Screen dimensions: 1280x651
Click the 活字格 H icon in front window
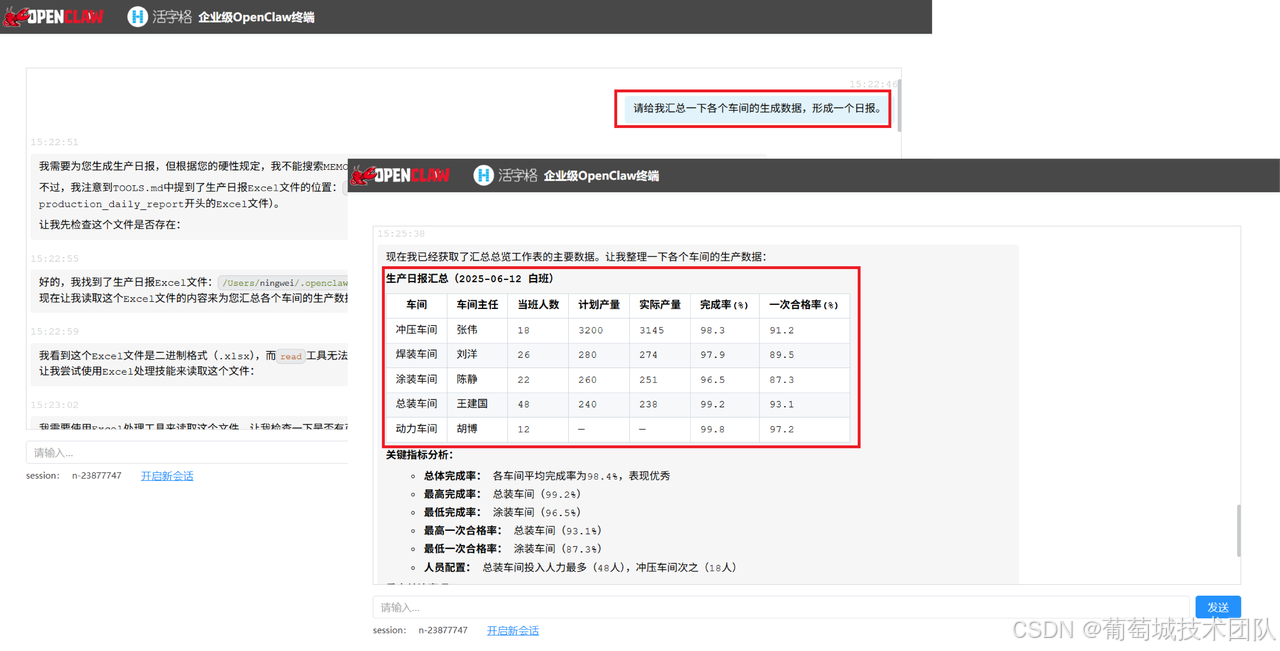pos(484,175)
